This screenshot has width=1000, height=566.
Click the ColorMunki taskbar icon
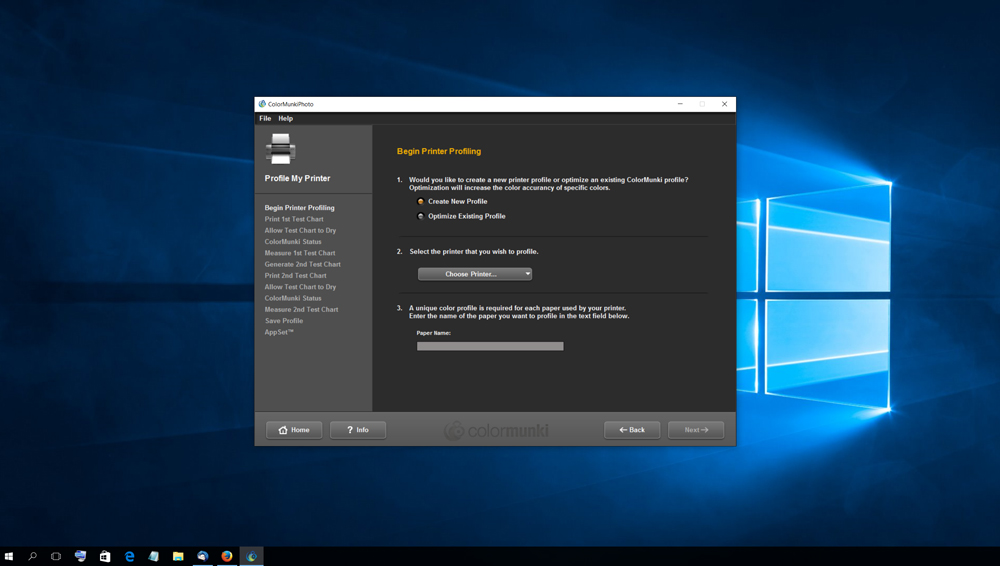[x=252, y=556]
